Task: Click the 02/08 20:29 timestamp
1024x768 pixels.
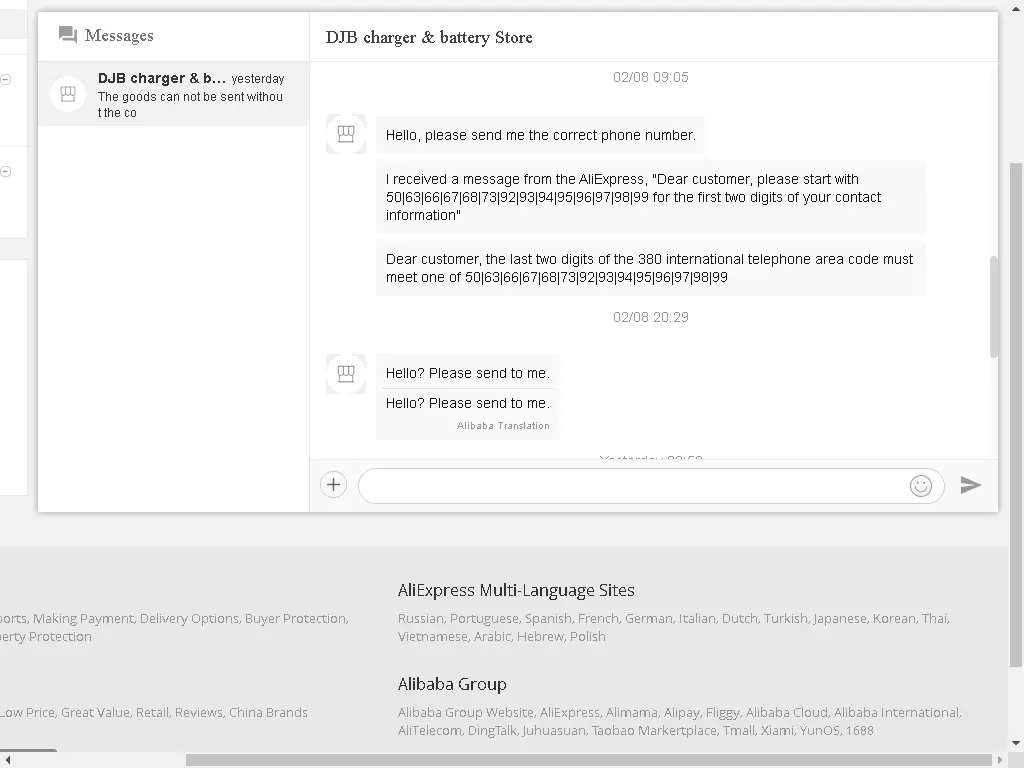Action: click(650, 317)
